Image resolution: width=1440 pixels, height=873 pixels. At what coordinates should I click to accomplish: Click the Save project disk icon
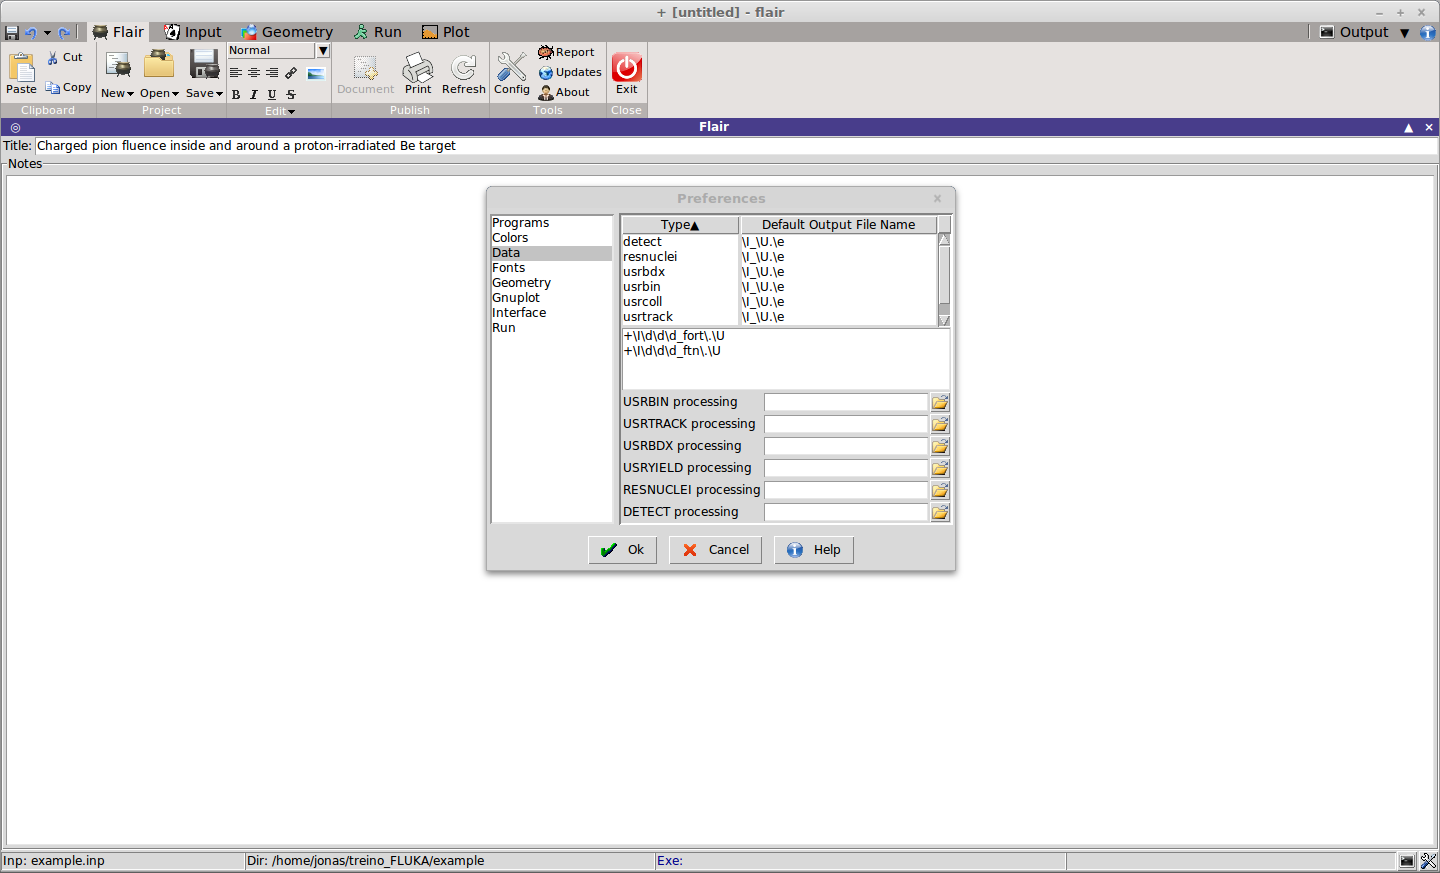[x=204, y=65]
